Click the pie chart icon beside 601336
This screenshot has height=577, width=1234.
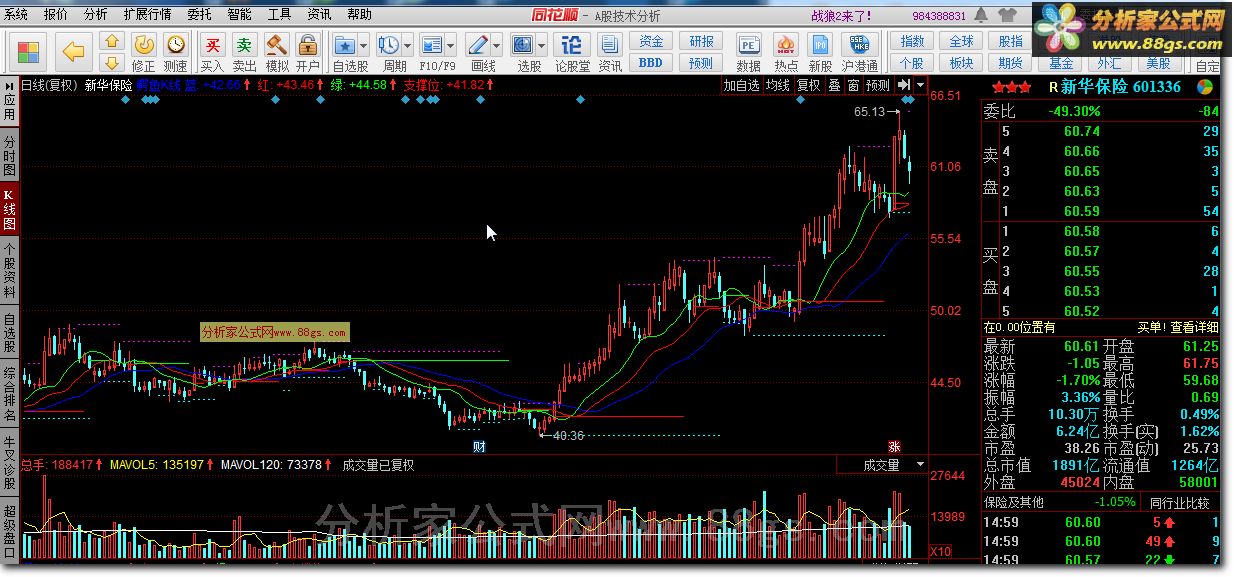[x=1205, y=87]
